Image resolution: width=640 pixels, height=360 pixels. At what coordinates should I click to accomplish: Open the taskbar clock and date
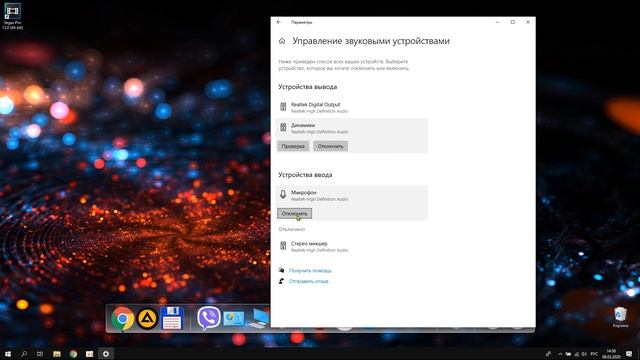pos(611,354)
